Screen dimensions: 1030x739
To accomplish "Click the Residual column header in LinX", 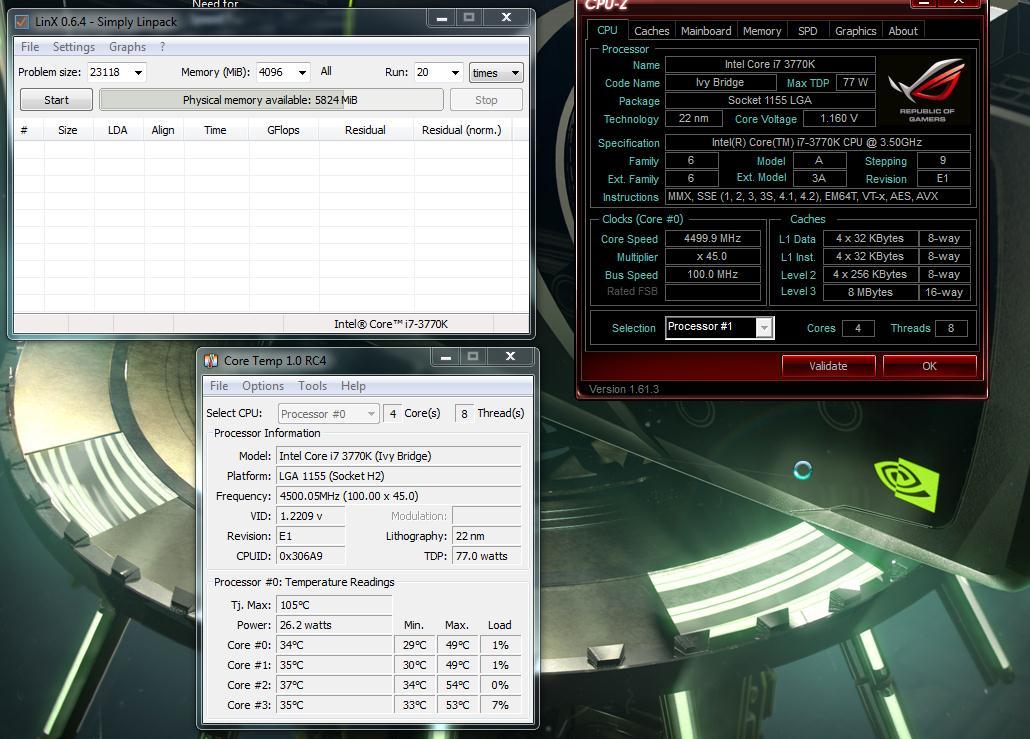I will coord(365,130).
